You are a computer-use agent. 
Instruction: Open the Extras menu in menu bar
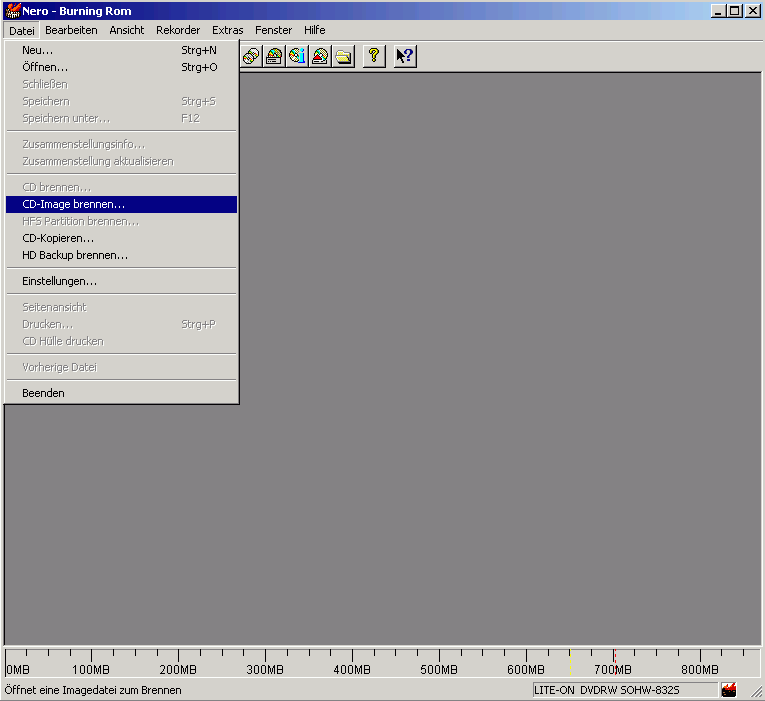point(227,30)
